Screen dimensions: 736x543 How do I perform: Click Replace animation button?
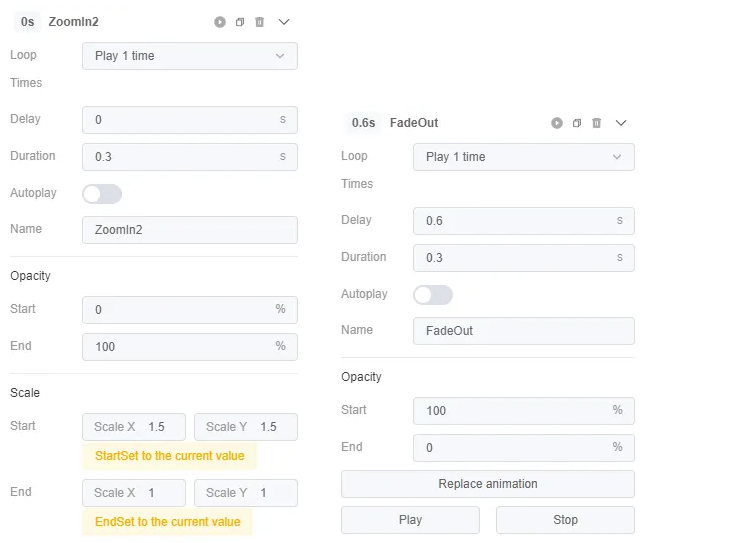click(488, 484)
